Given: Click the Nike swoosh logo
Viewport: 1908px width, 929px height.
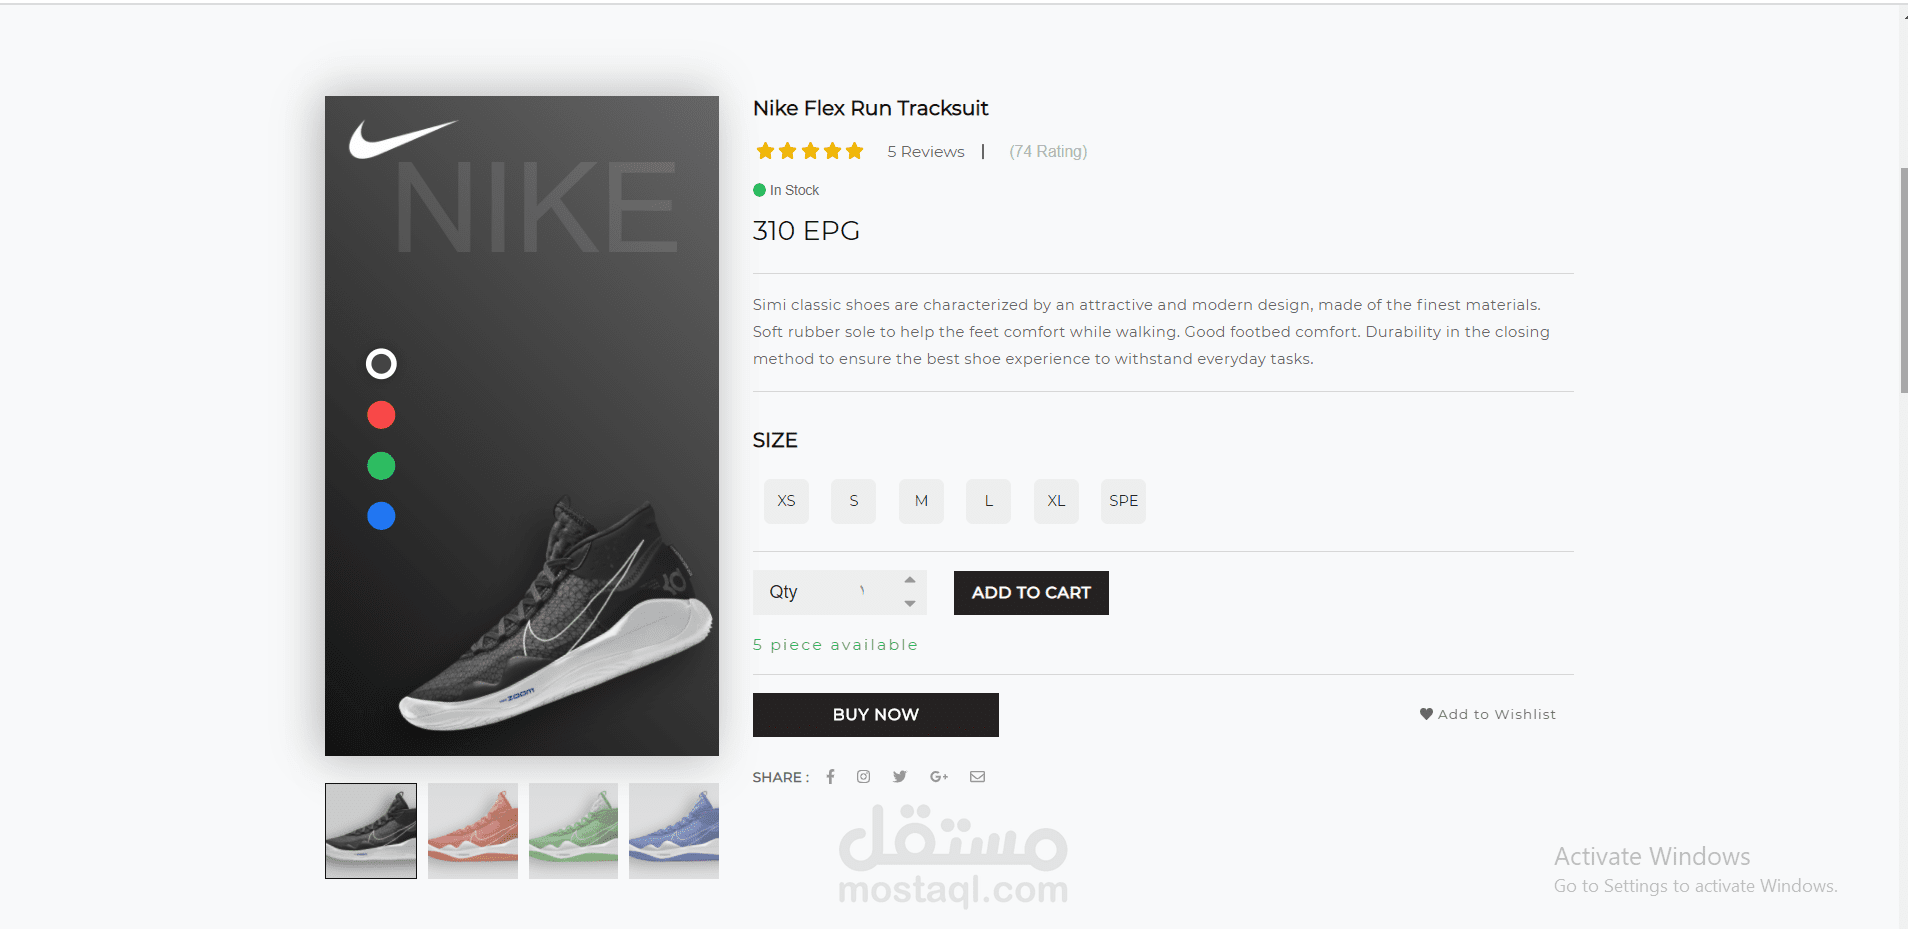Looking at the screenshot, I should coord(401,139).
